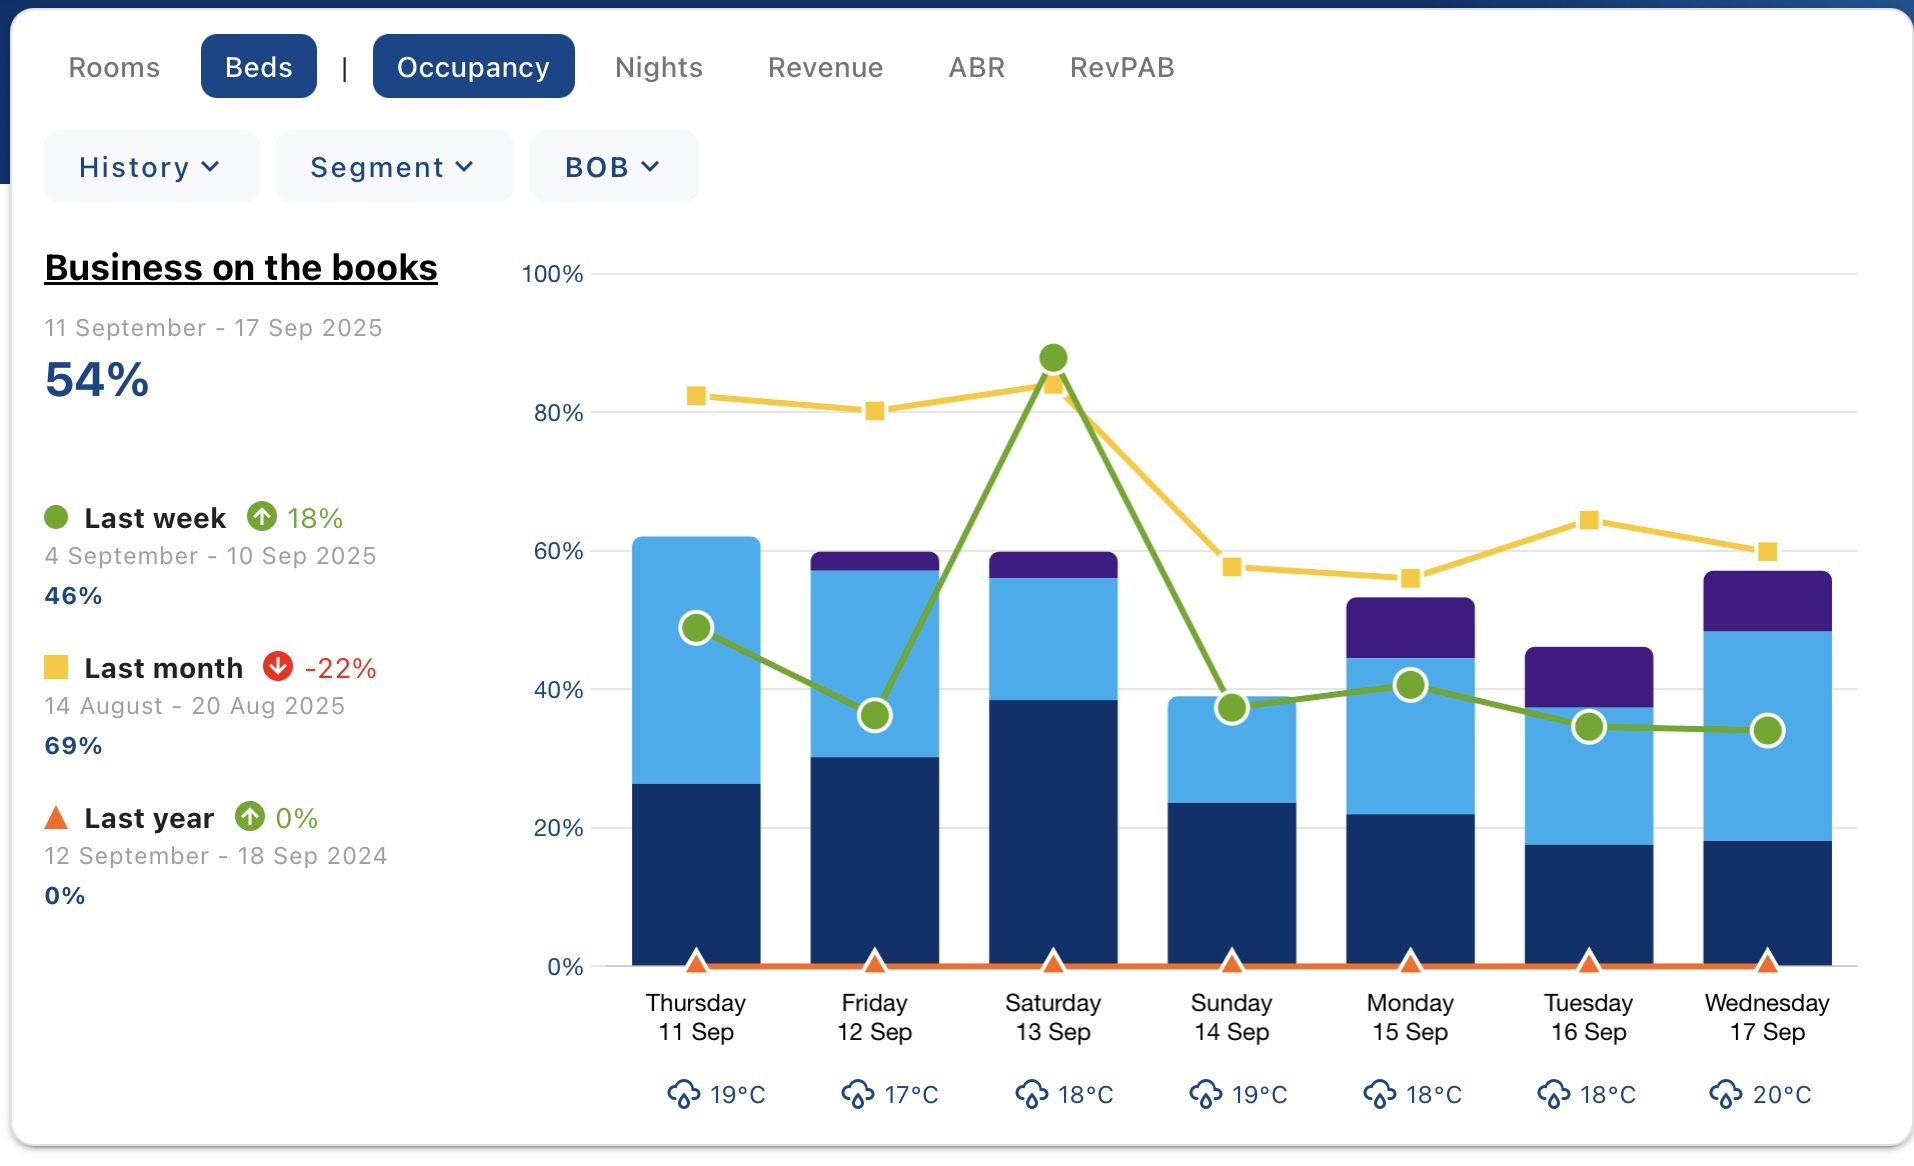Screen dimensions: 1914x1166
Task: Click the red down-arrow icon beside Last month
Action: click(x=278, y=666)
